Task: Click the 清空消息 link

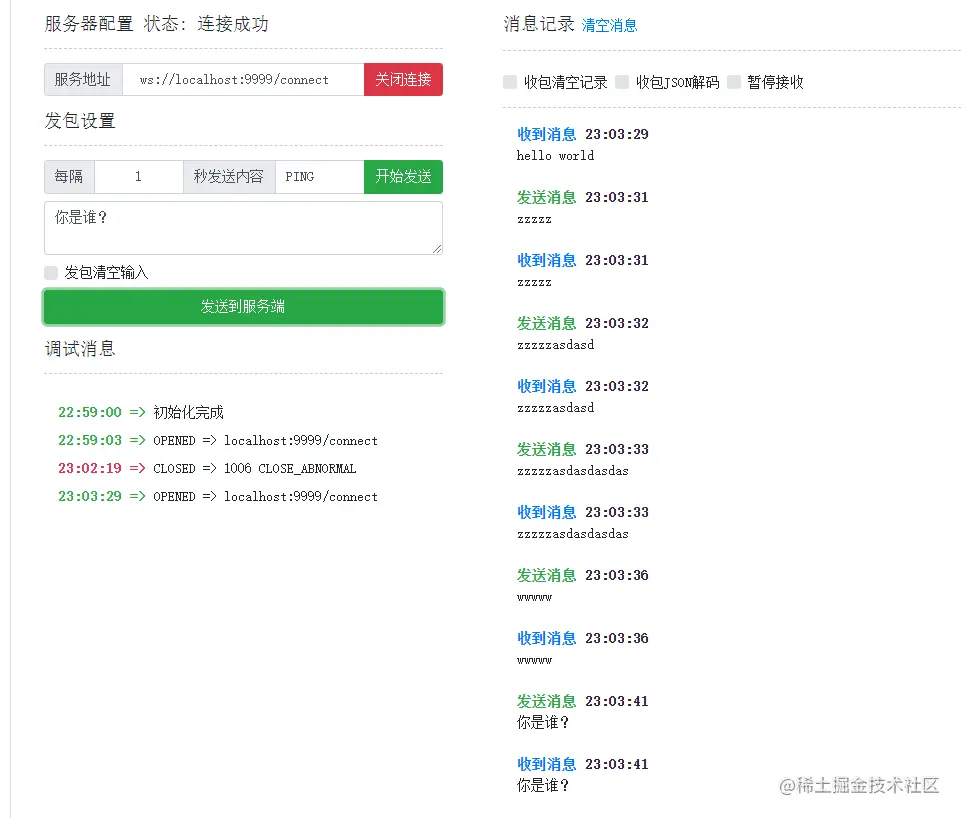Action: tap(609, 25)
